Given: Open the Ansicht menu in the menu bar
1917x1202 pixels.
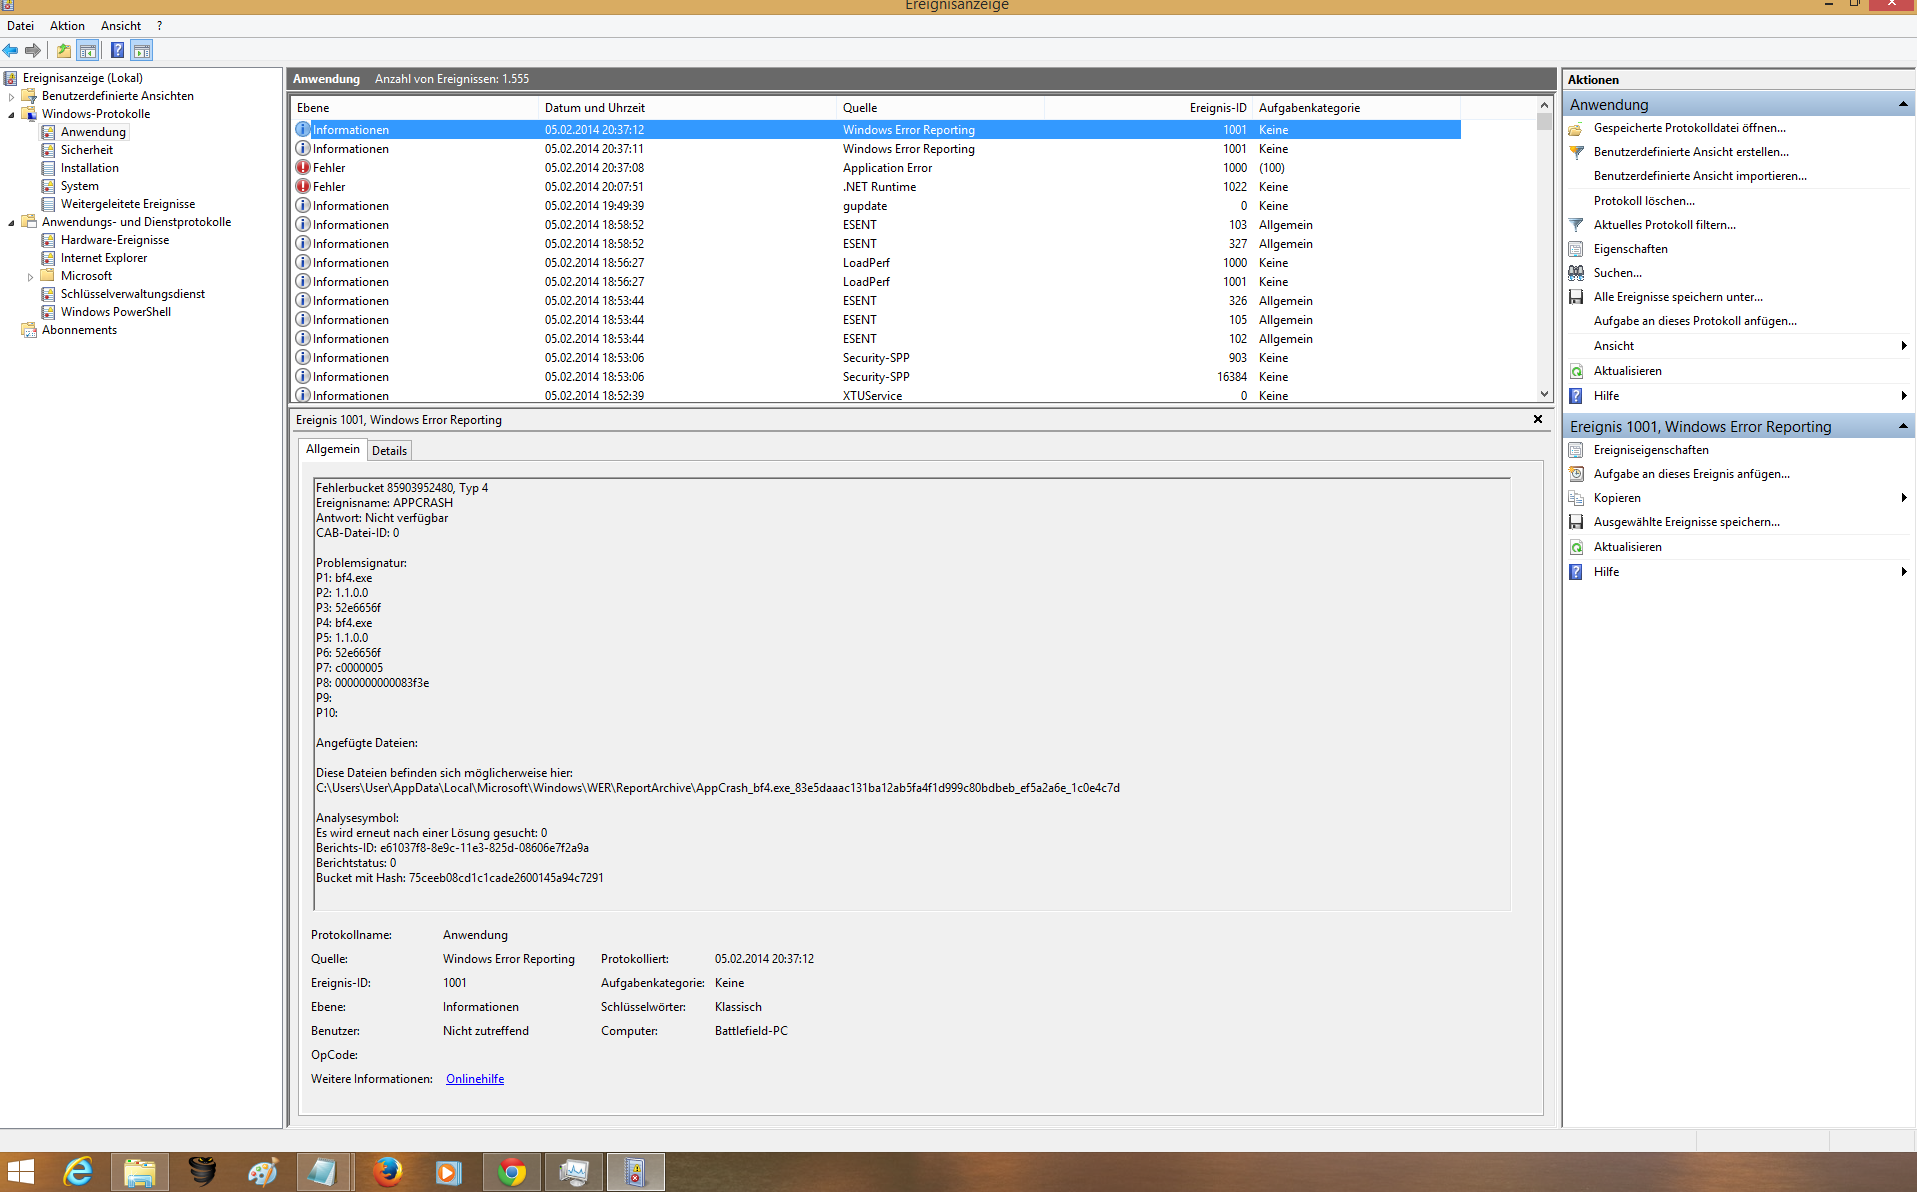Looking at the screenshot, I should coord(121,26).
